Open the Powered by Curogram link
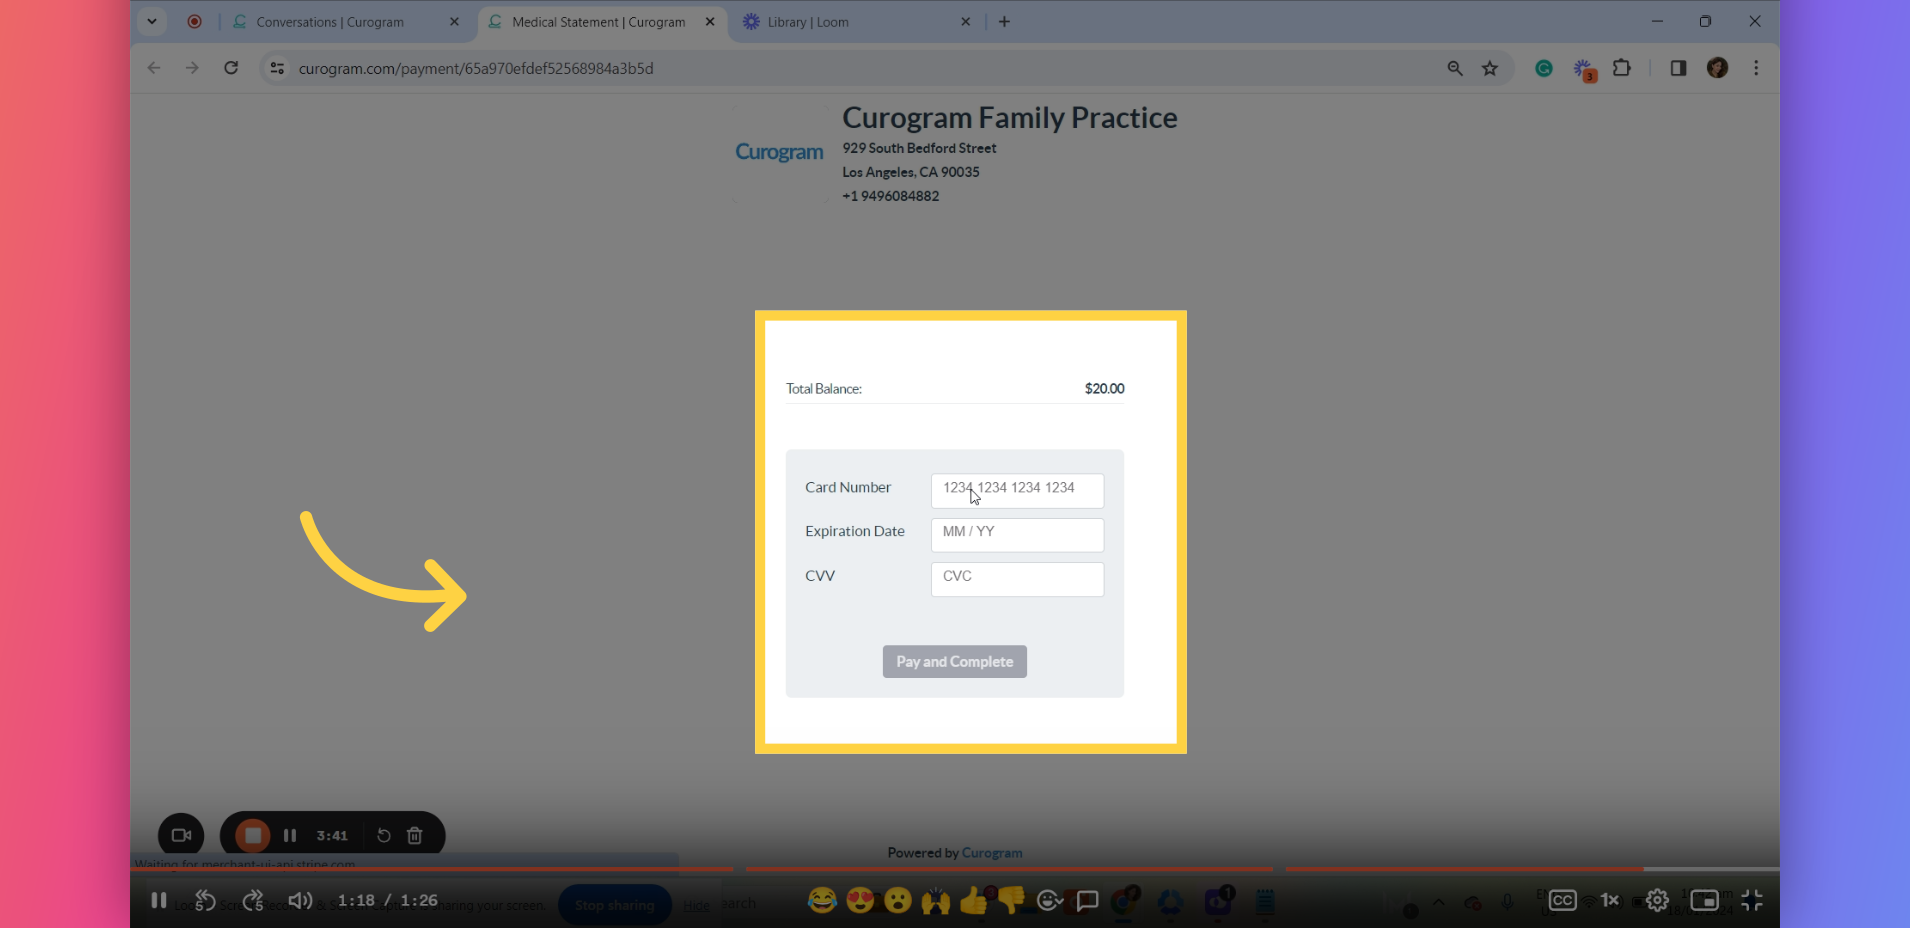This screenshot has width=1910, height=928. tap(992, 853)
